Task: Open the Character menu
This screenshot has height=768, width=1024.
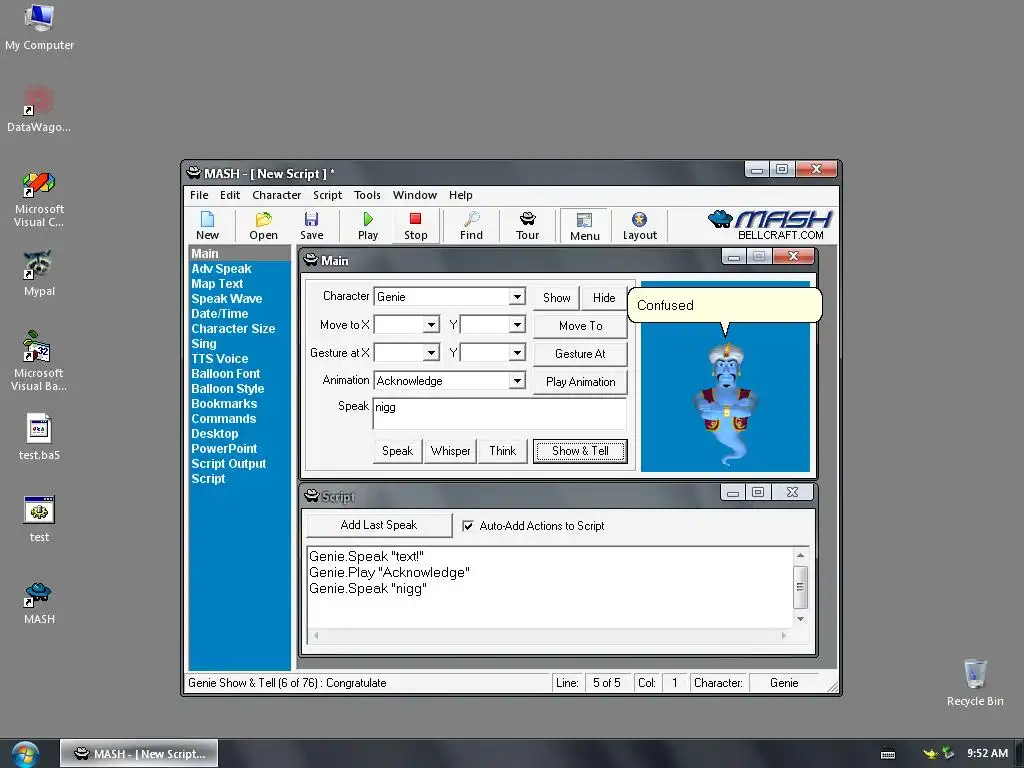Action: [276, 195]
